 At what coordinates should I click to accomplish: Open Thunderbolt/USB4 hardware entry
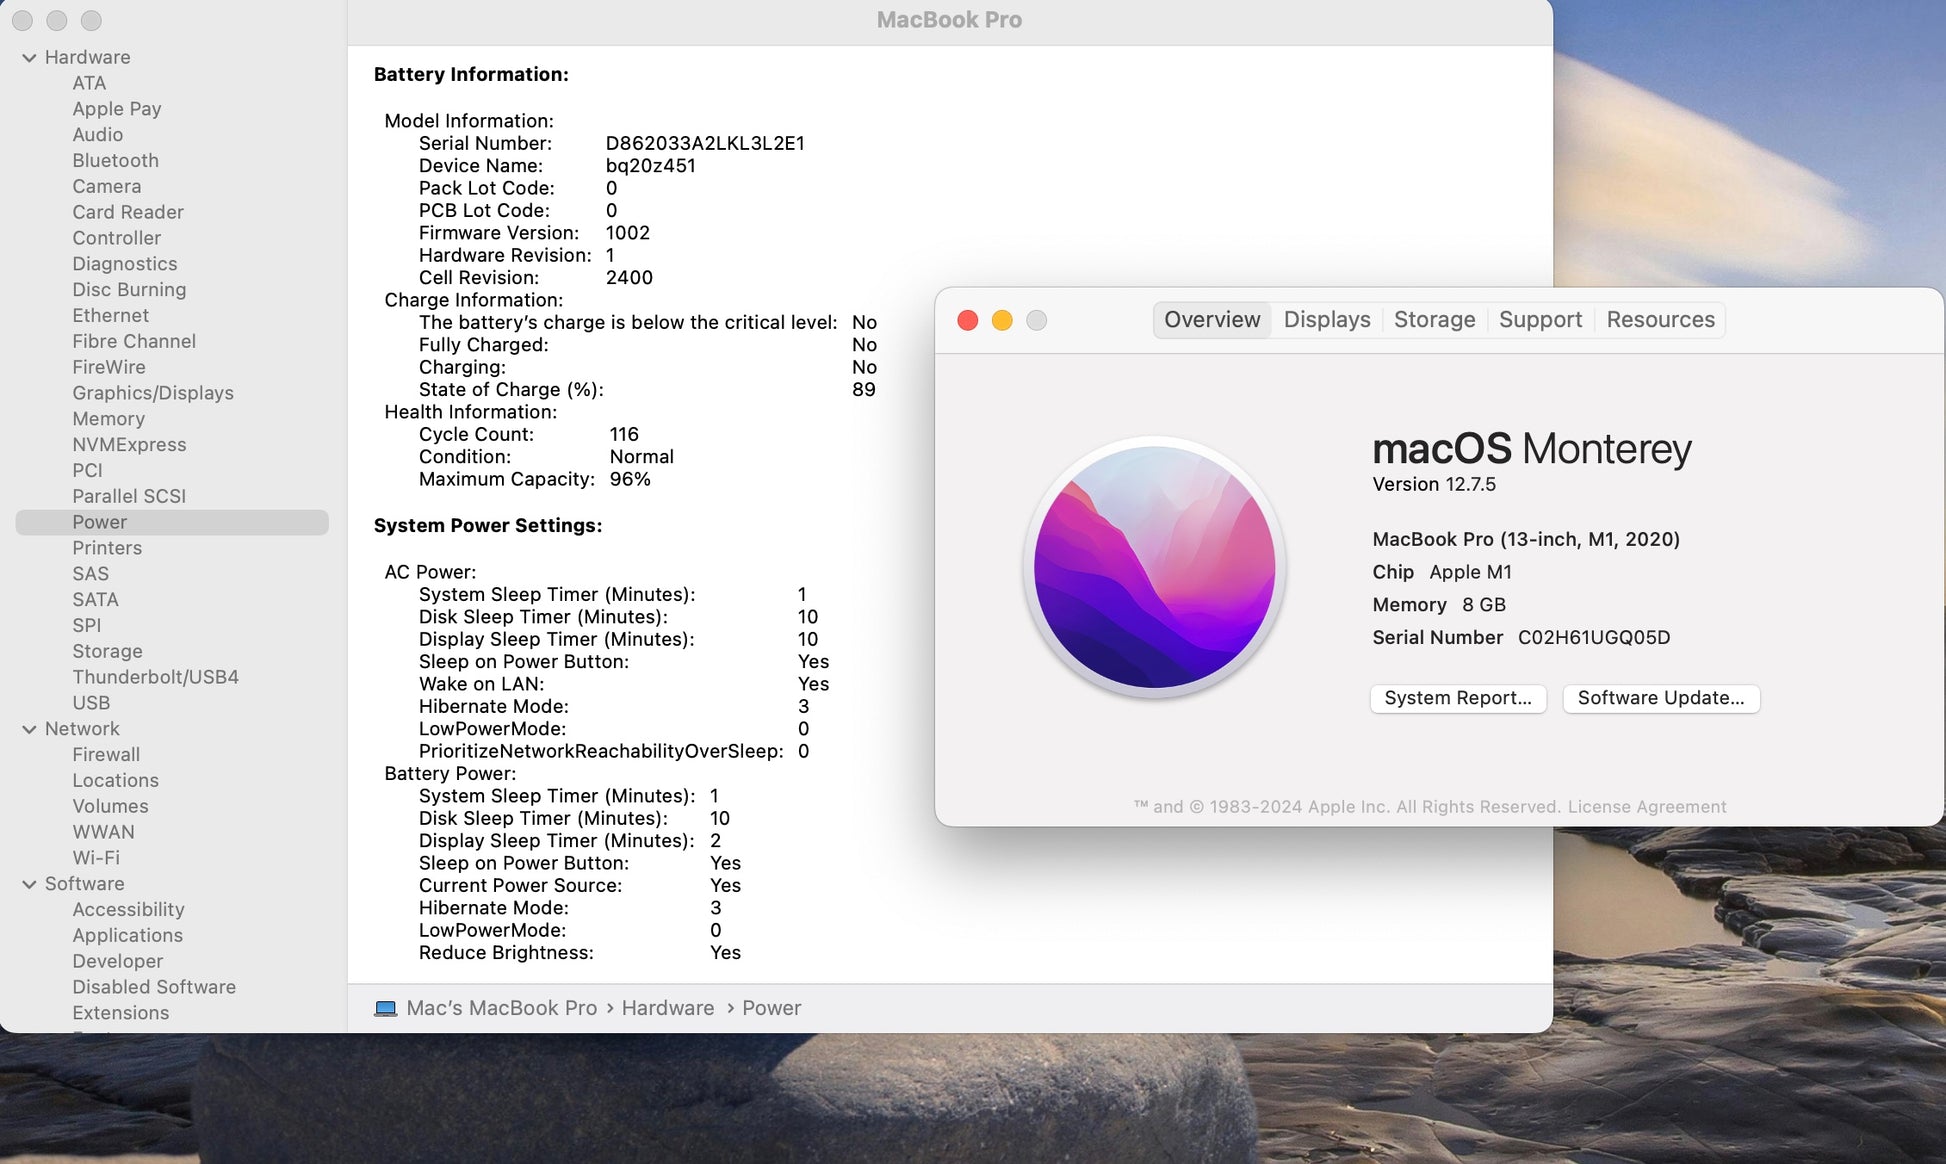click(155, 677)
